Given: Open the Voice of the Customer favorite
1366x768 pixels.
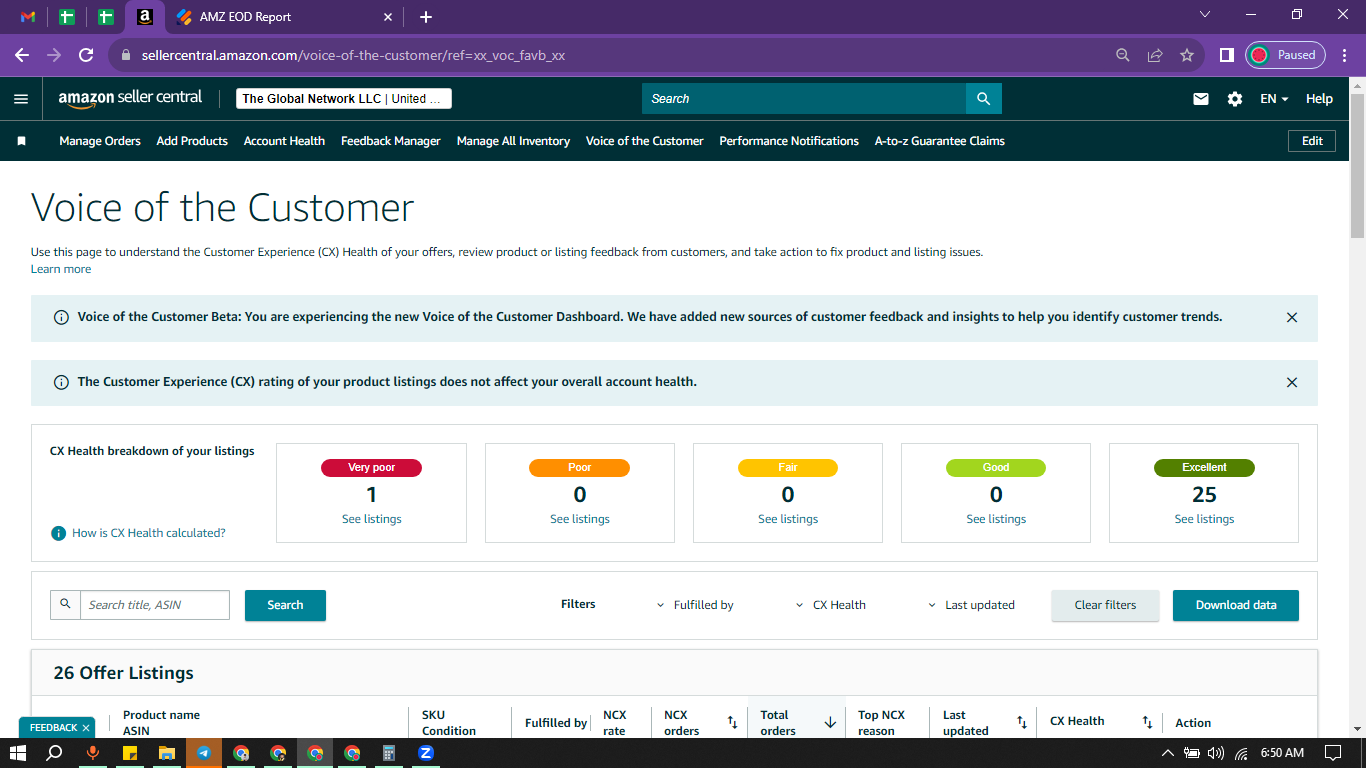Looking at the screenshot, I should coord(645,141).
